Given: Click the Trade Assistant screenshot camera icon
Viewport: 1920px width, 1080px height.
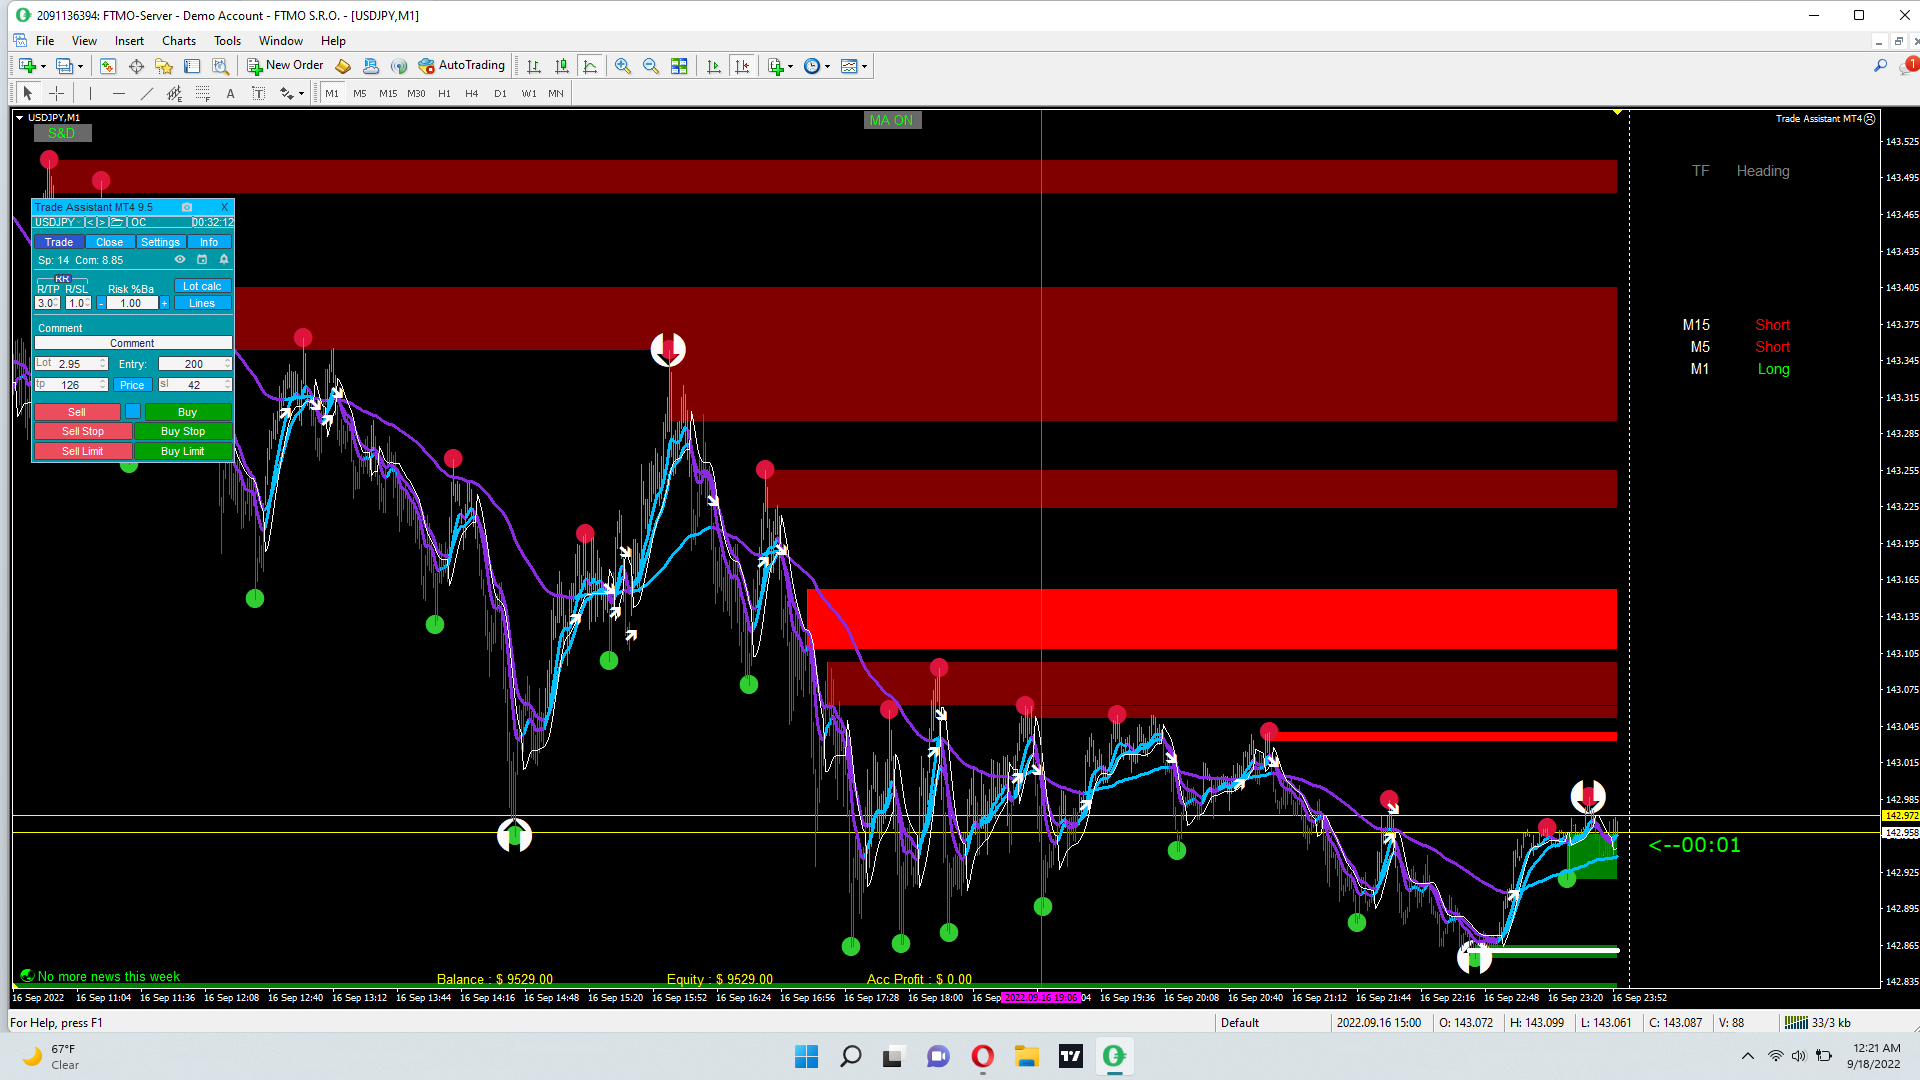Looking at the screenshot, I should [187, 207].
